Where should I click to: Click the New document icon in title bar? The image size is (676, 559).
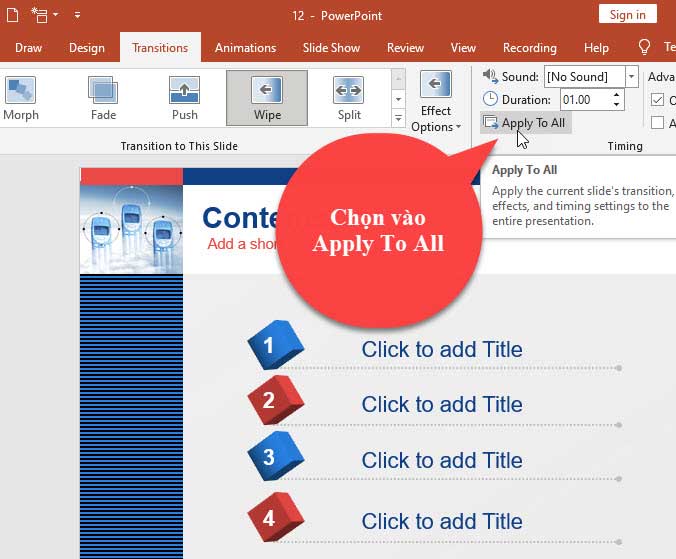tap(13, 15)
